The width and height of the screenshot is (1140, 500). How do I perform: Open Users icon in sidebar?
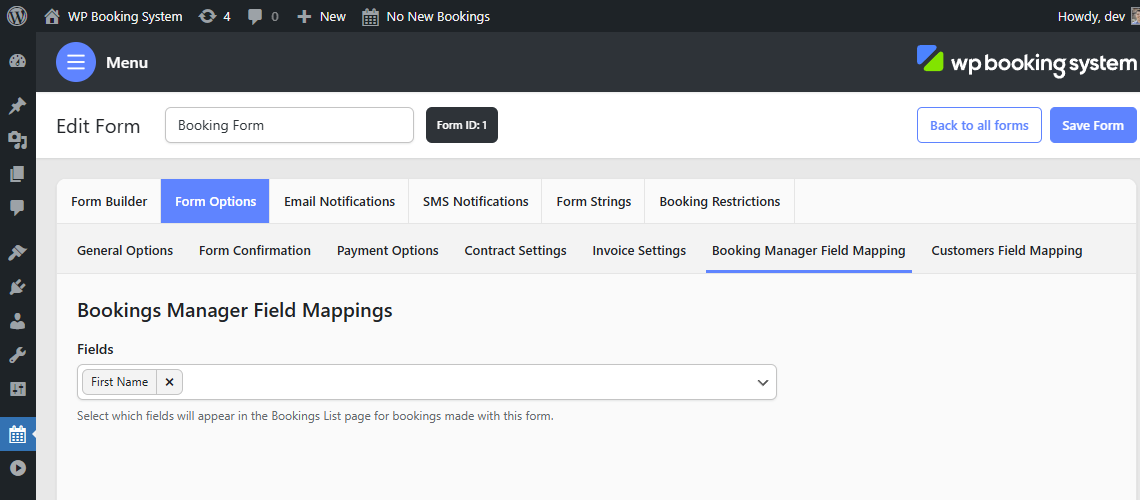[x=17, y=320]
